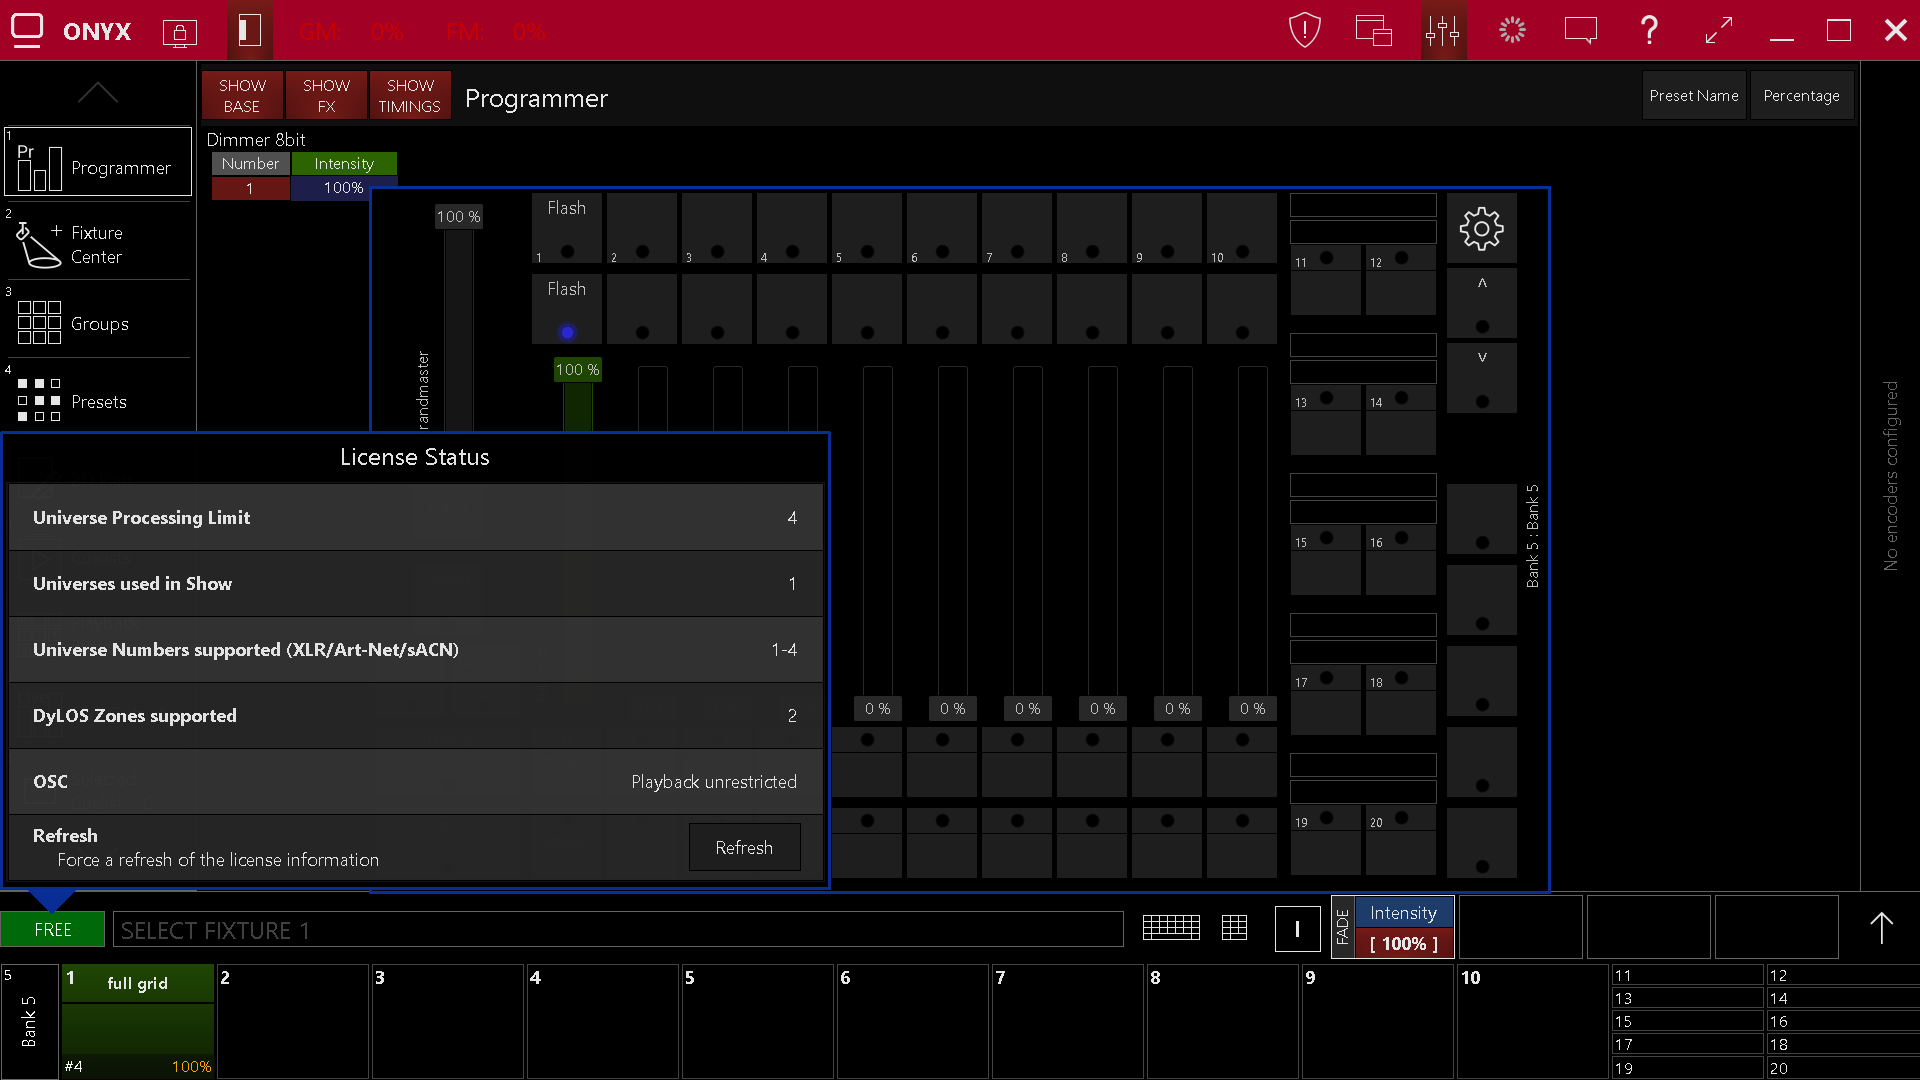Click Universe Processing Limit row

[x=415, y=517]
